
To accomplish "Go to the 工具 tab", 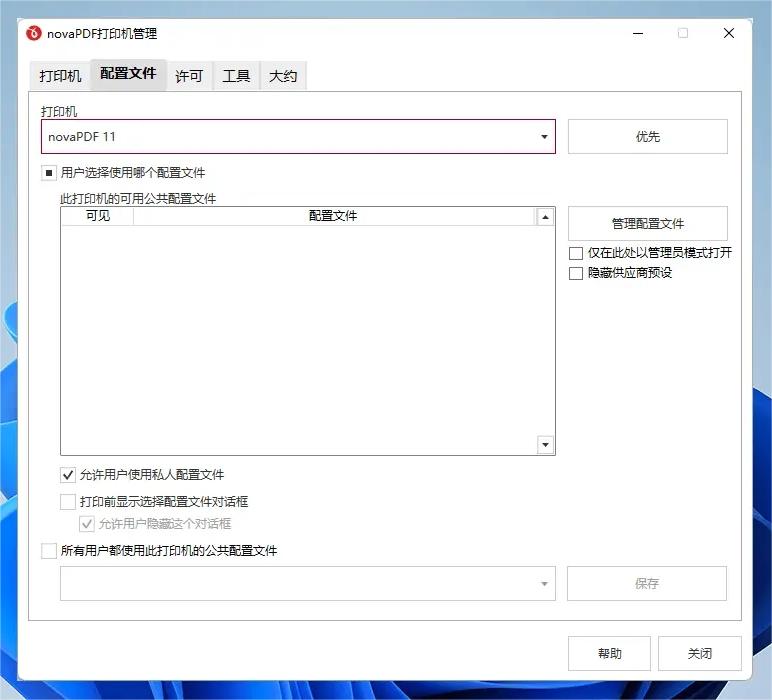I will coord(236,76).
